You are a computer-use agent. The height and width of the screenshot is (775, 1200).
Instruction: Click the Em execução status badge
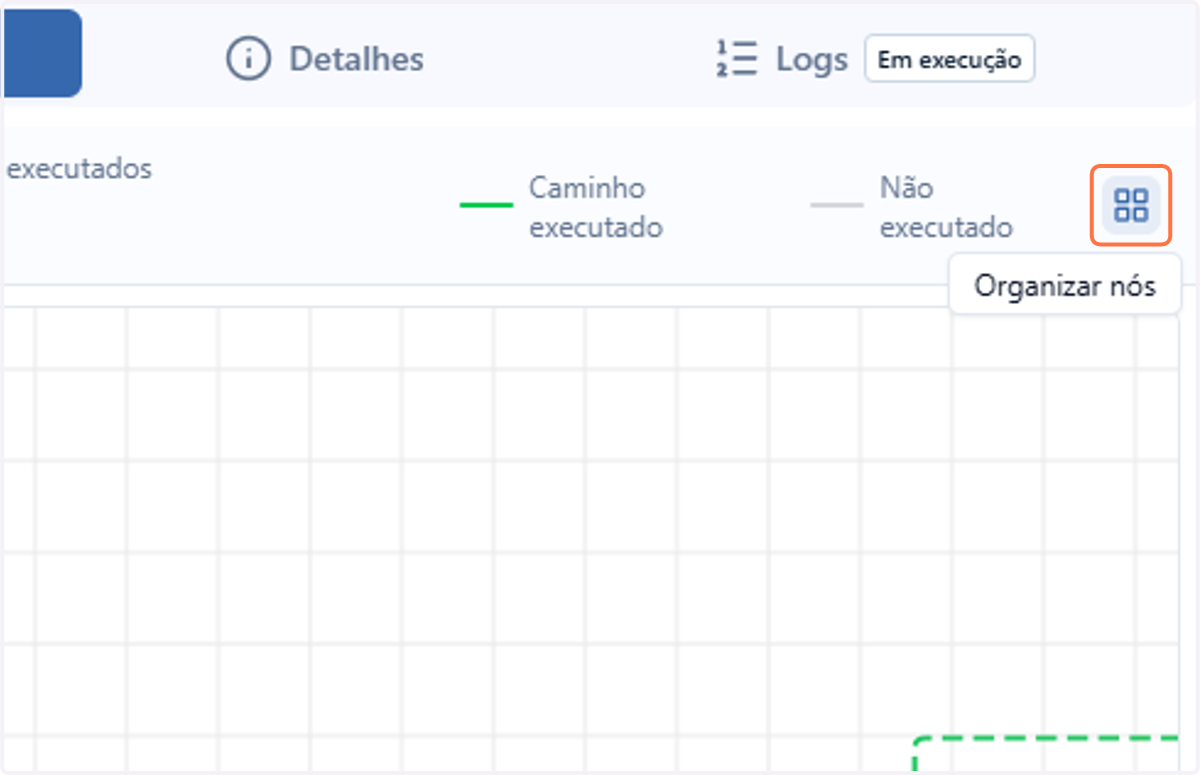click(x=949, y=59)
